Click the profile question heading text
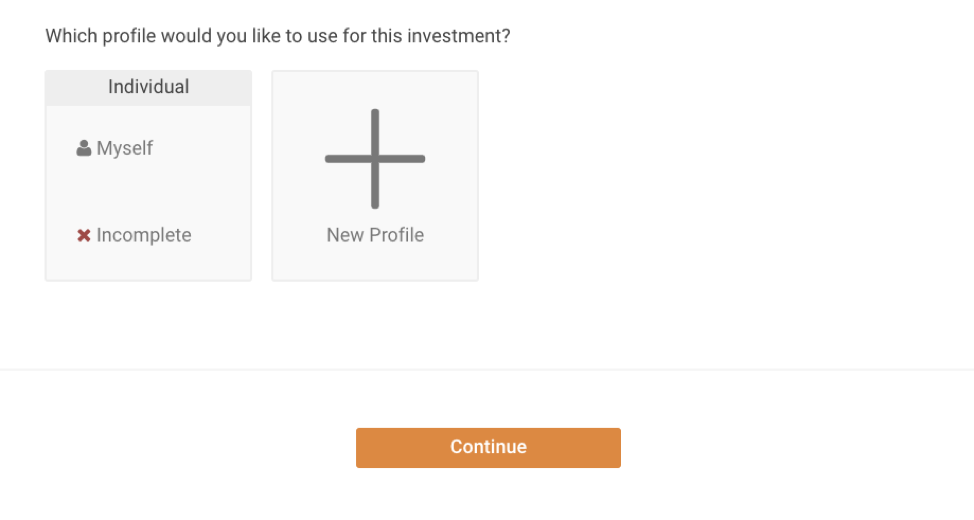The height and width of the screenshot is (520, 974). 278,36
